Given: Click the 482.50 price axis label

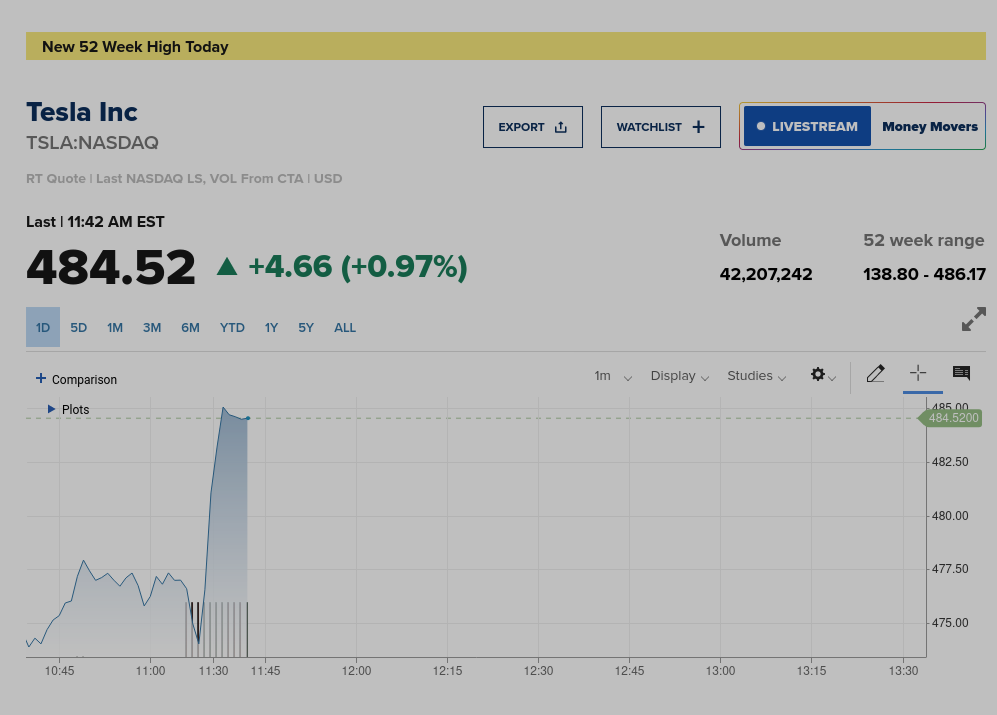Looking at the screenshot, I should [x=950, y=462].
